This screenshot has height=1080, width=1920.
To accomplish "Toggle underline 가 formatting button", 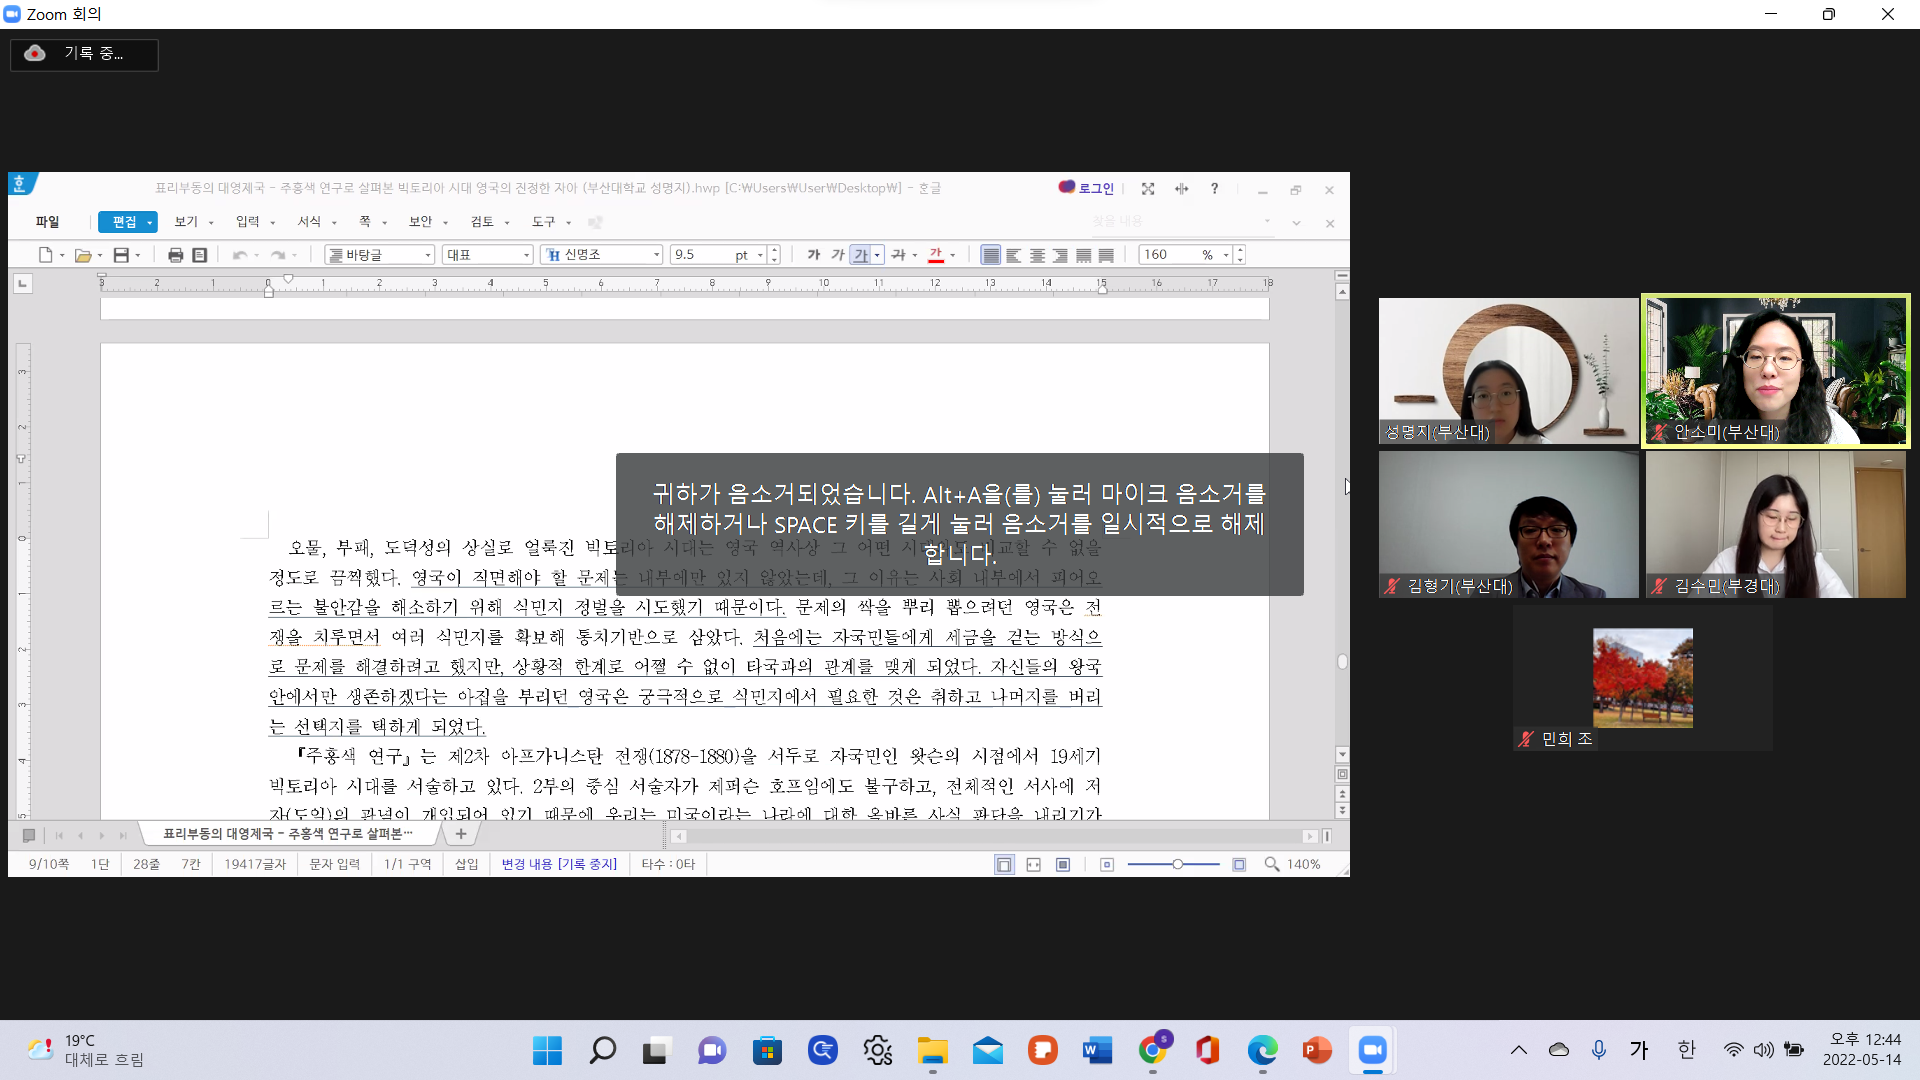I will click(x=860, y=255).
